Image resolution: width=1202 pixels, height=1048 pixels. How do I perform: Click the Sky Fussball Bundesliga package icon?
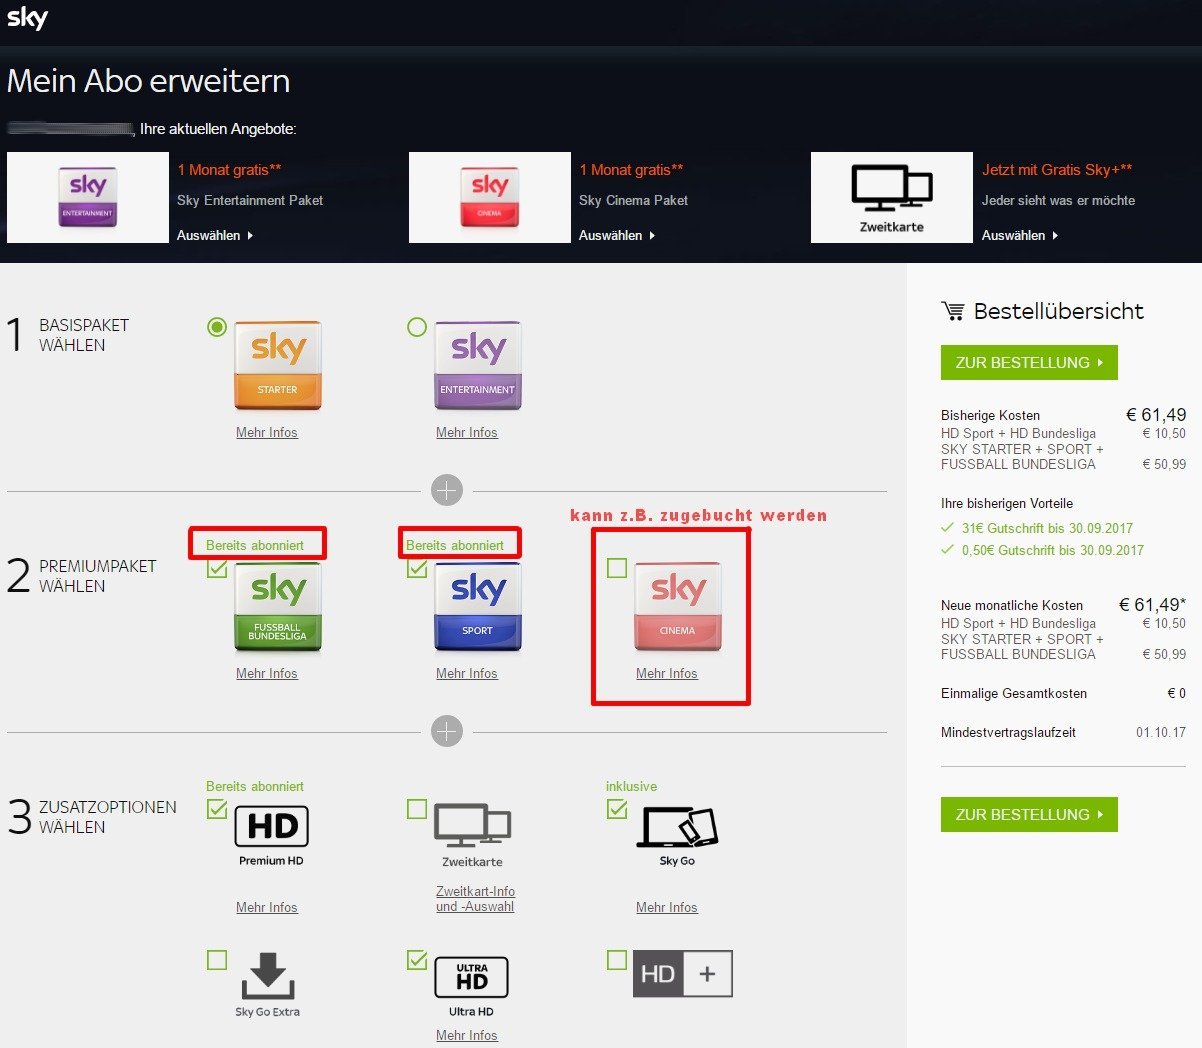click(278, 606)
